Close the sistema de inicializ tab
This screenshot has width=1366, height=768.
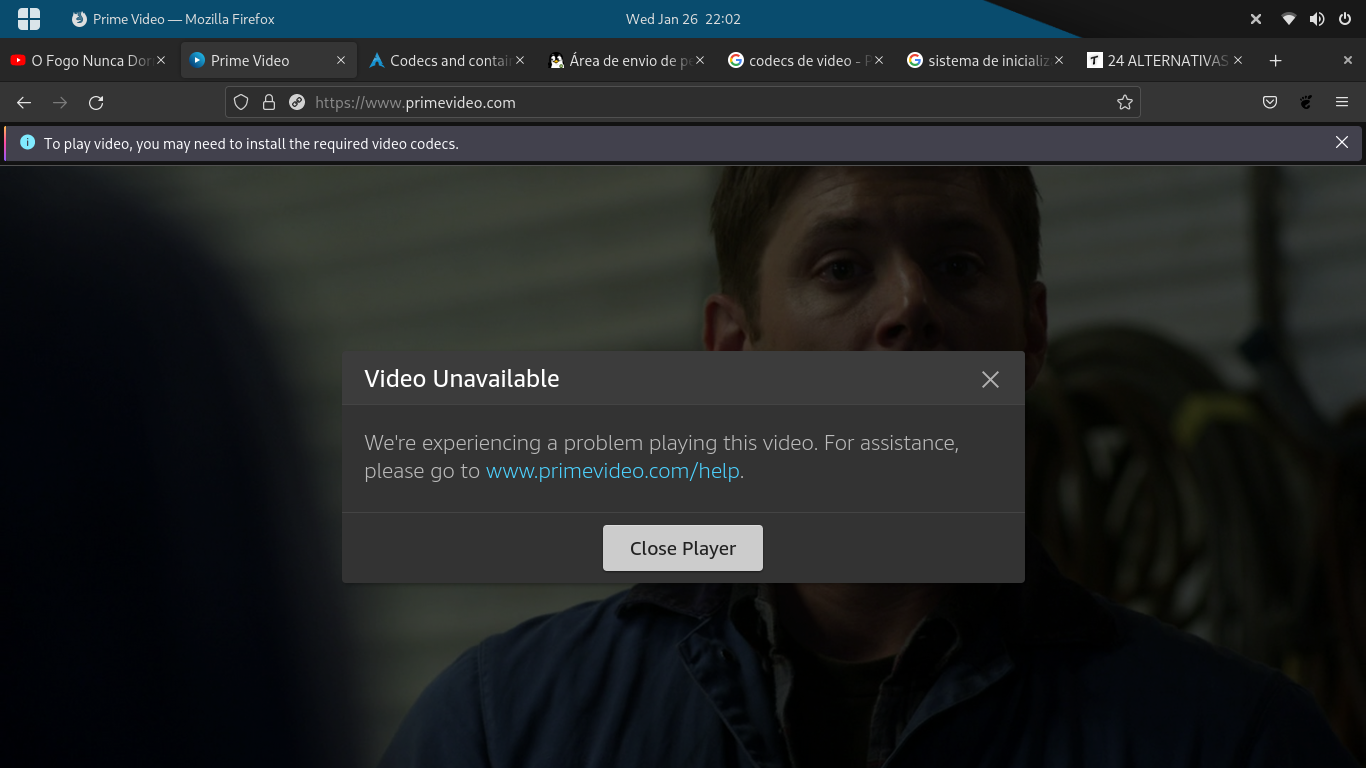[1059, 61]
